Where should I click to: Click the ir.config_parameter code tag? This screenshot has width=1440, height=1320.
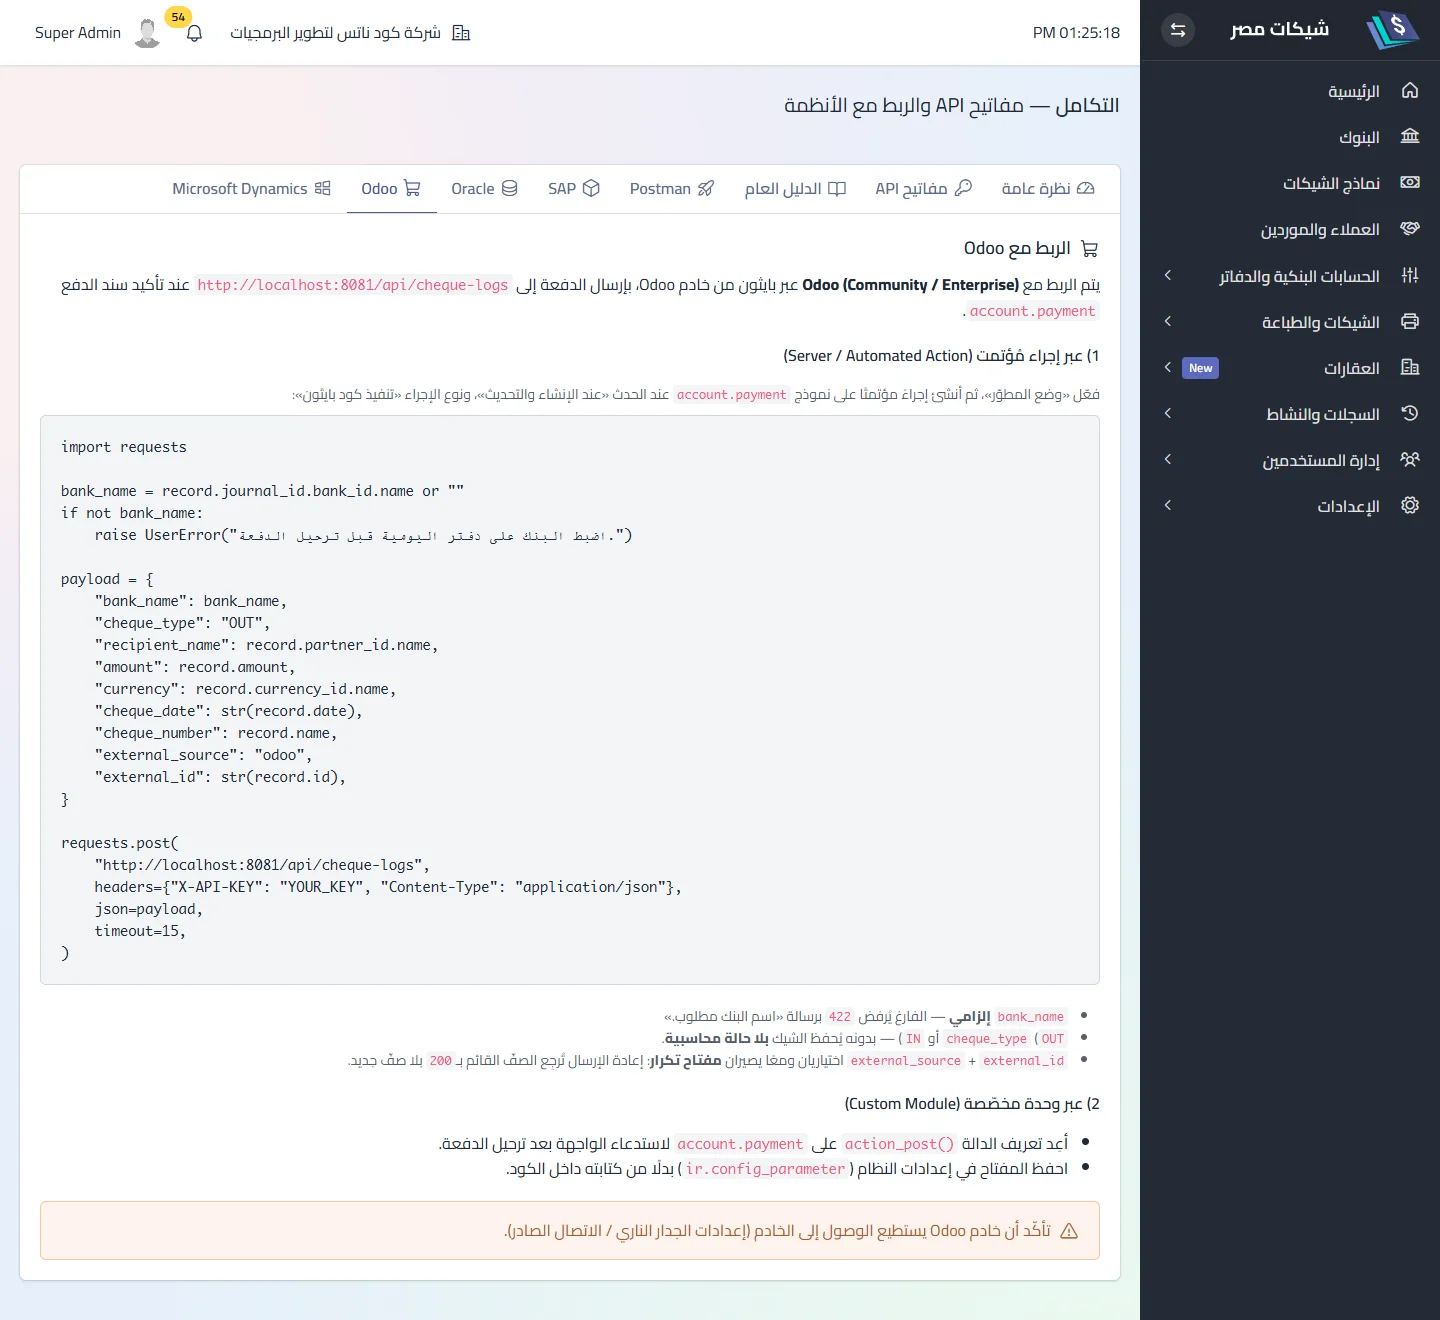pos(765,1169)
